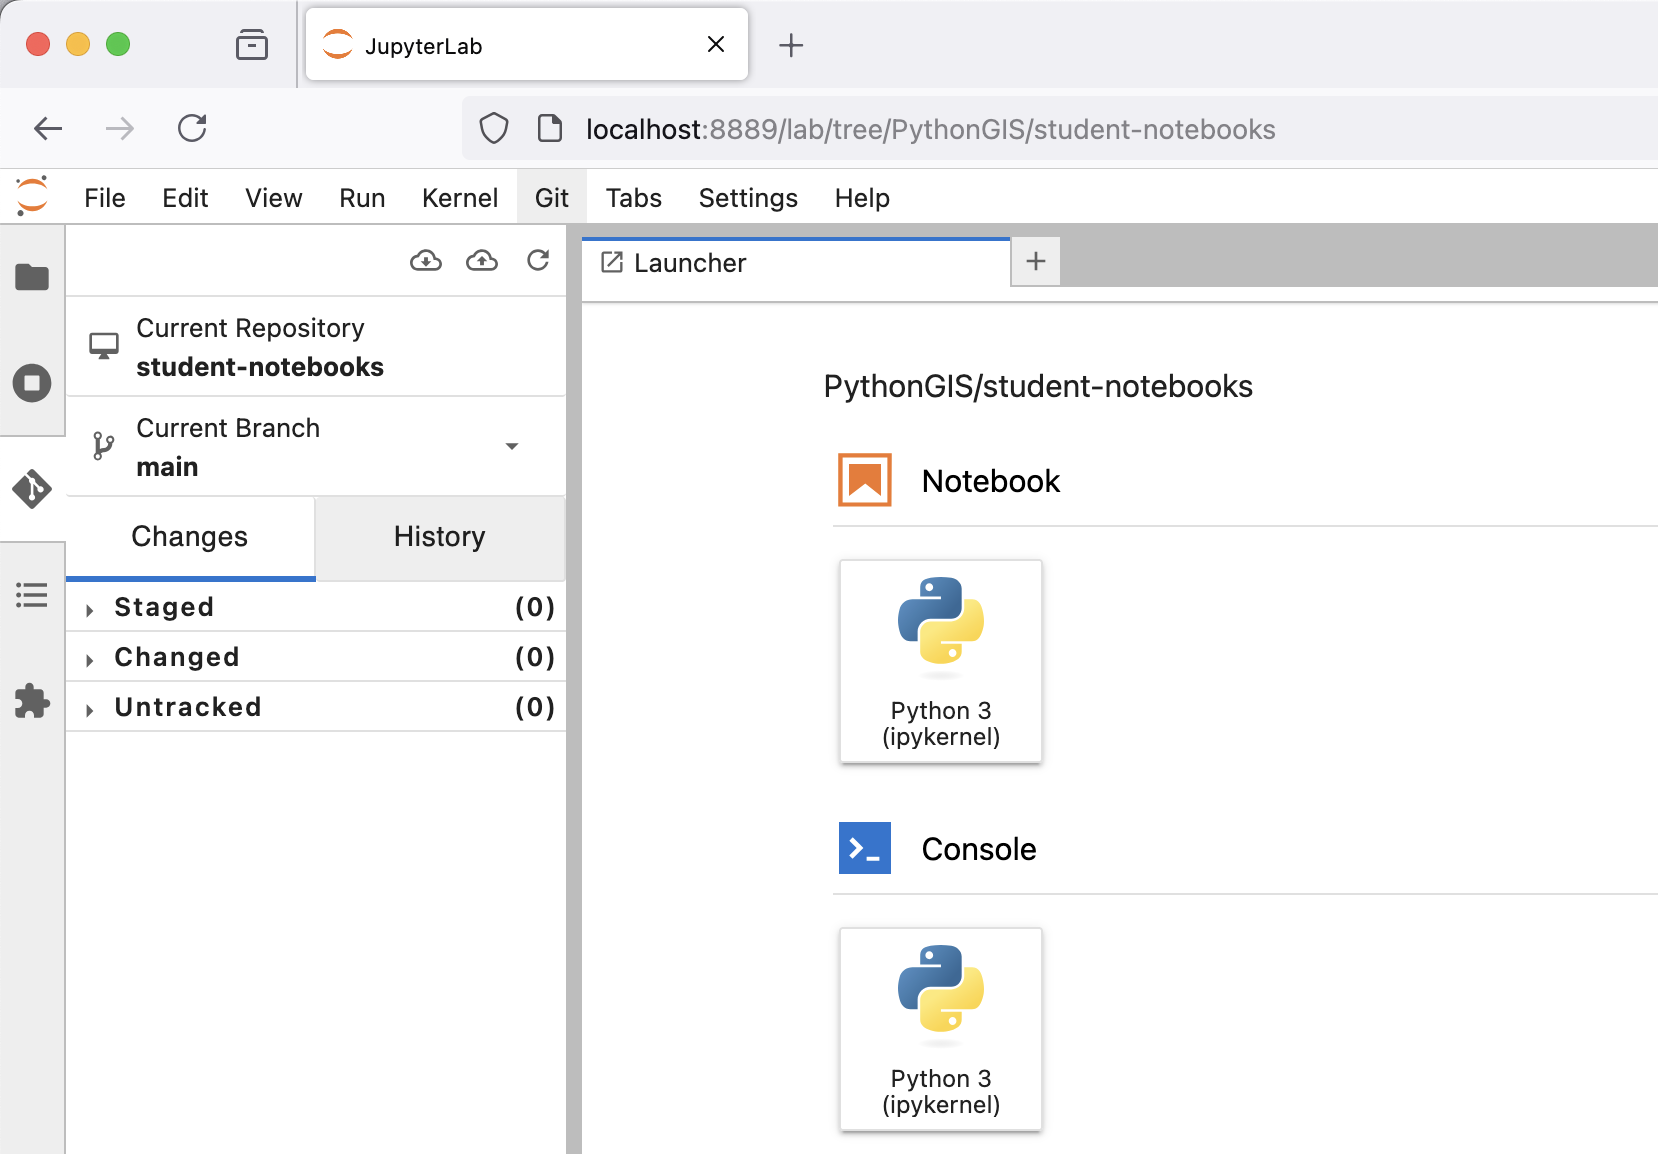Click the PythonGIS/student-notebooks launcher heading
This screenshot has height=1154, width=1658.
[1038, 386]
